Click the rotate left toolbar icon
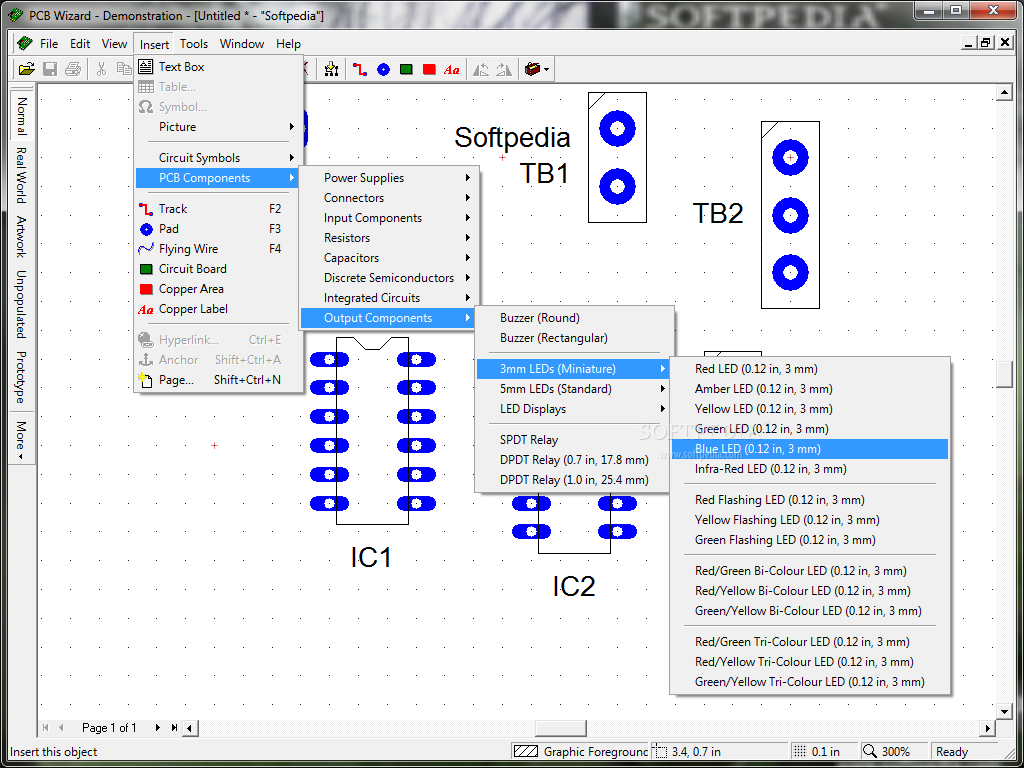The width and height of the screenshot is (1024, 768). click(481, 69)
